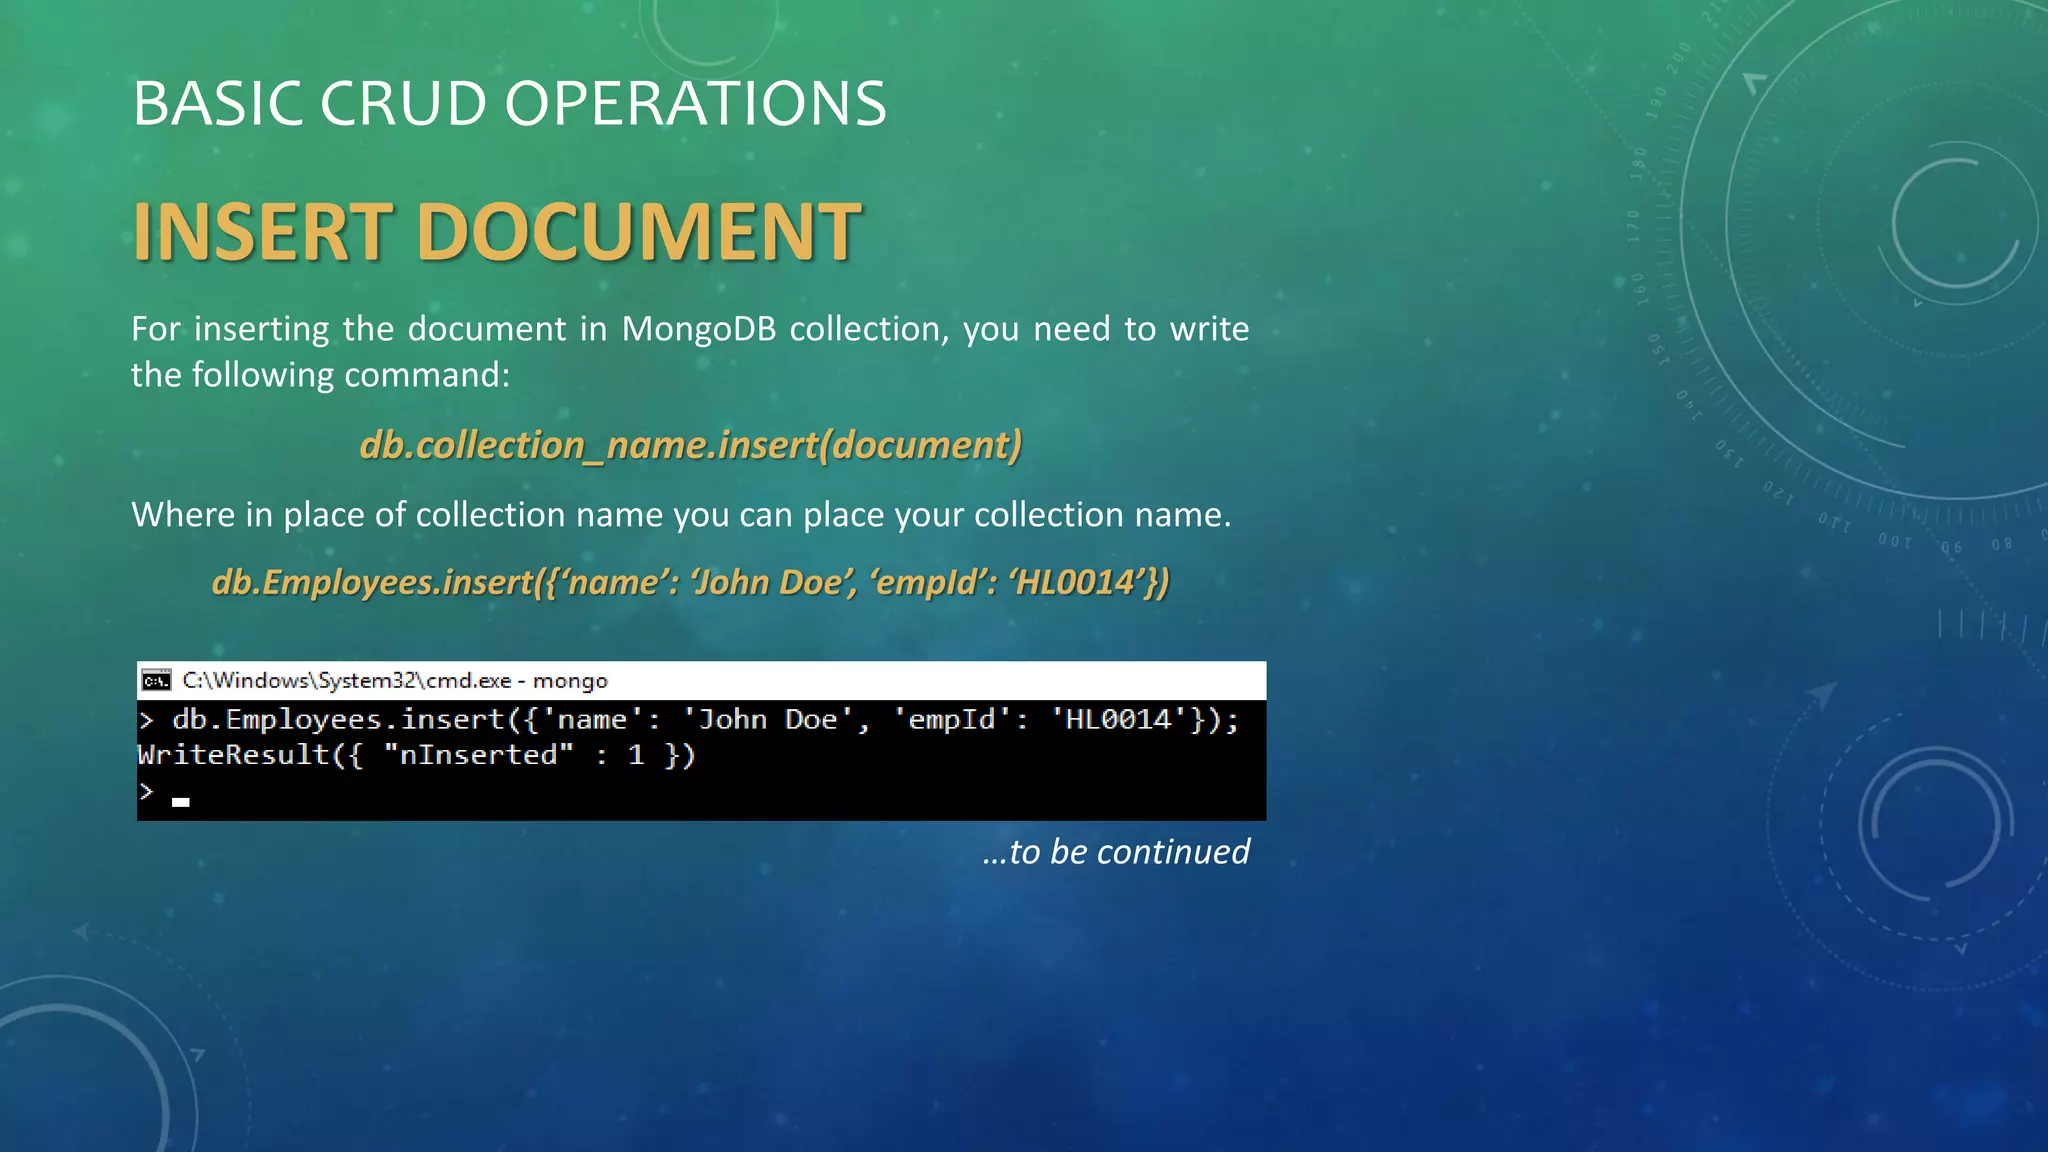Click the '...to be continued' text
This screenshot has height=1152, width=2048.
pyautogui.click(x=1115, y=852)
